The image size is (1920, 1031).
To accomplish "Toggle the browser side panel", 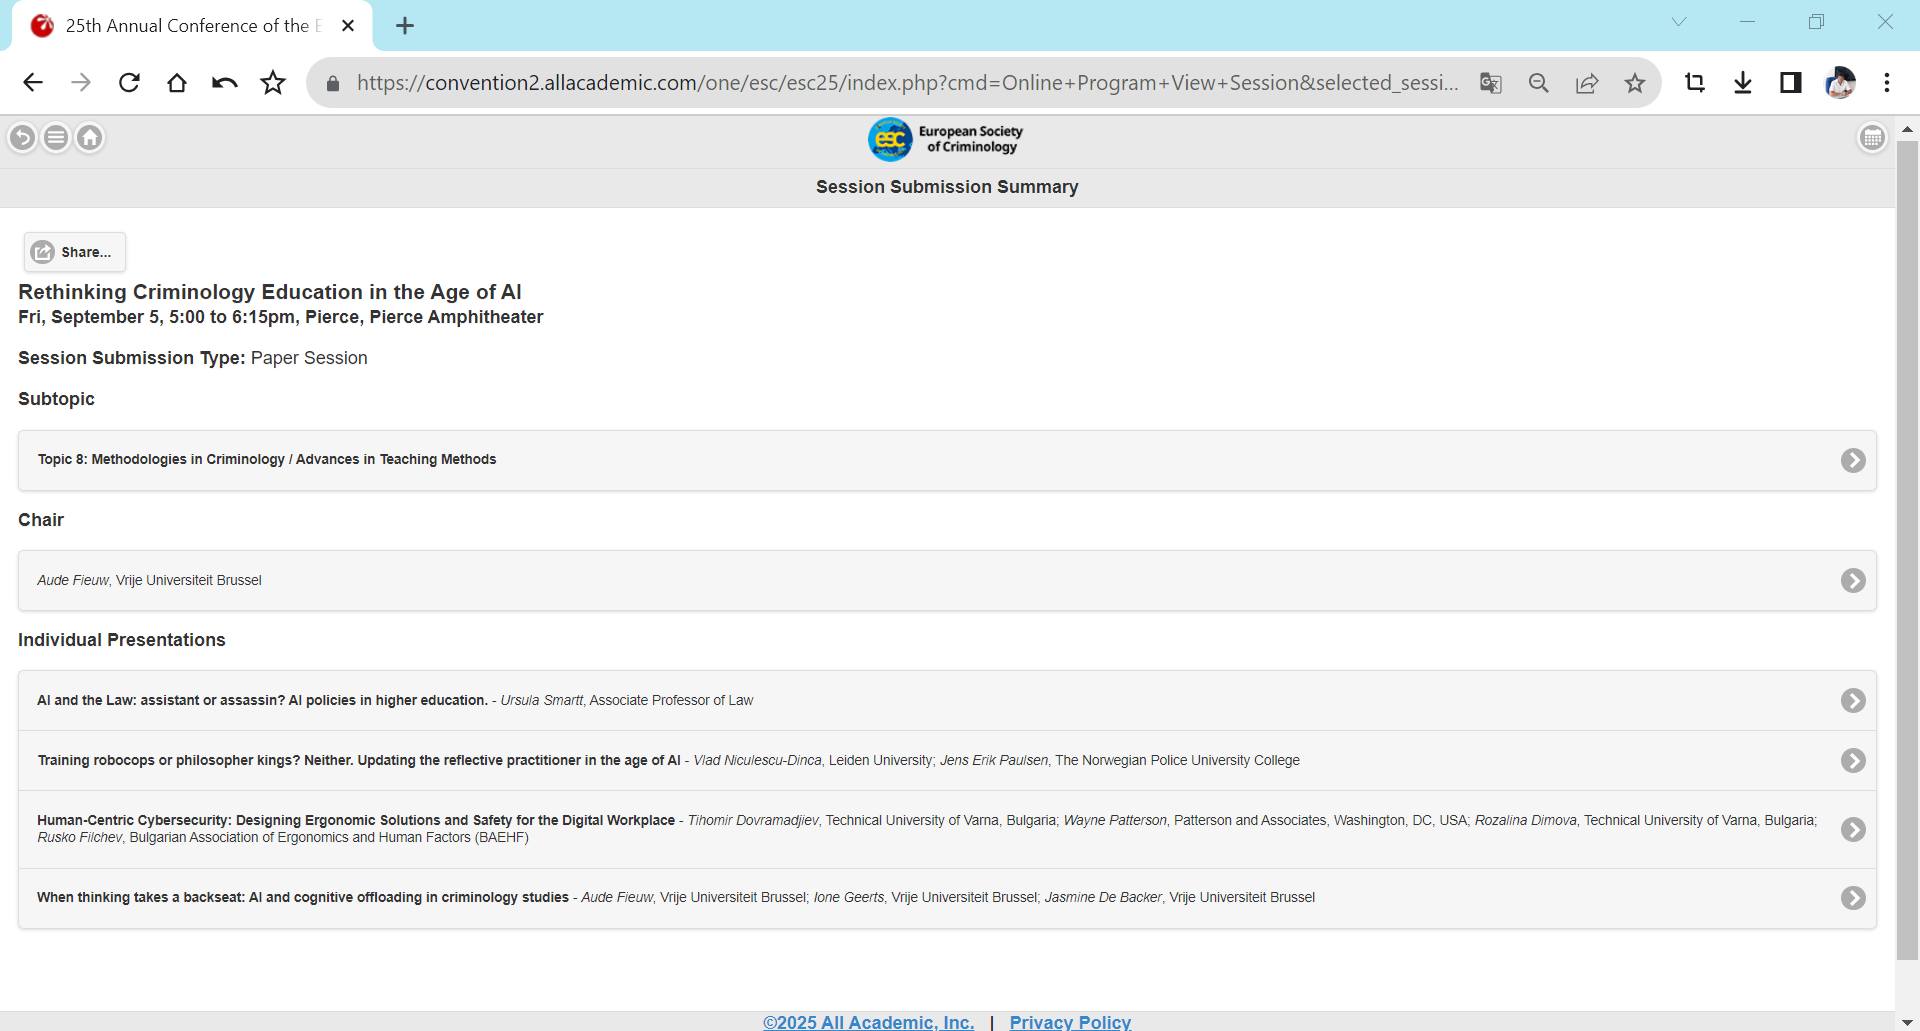I will pos(1791,83).
